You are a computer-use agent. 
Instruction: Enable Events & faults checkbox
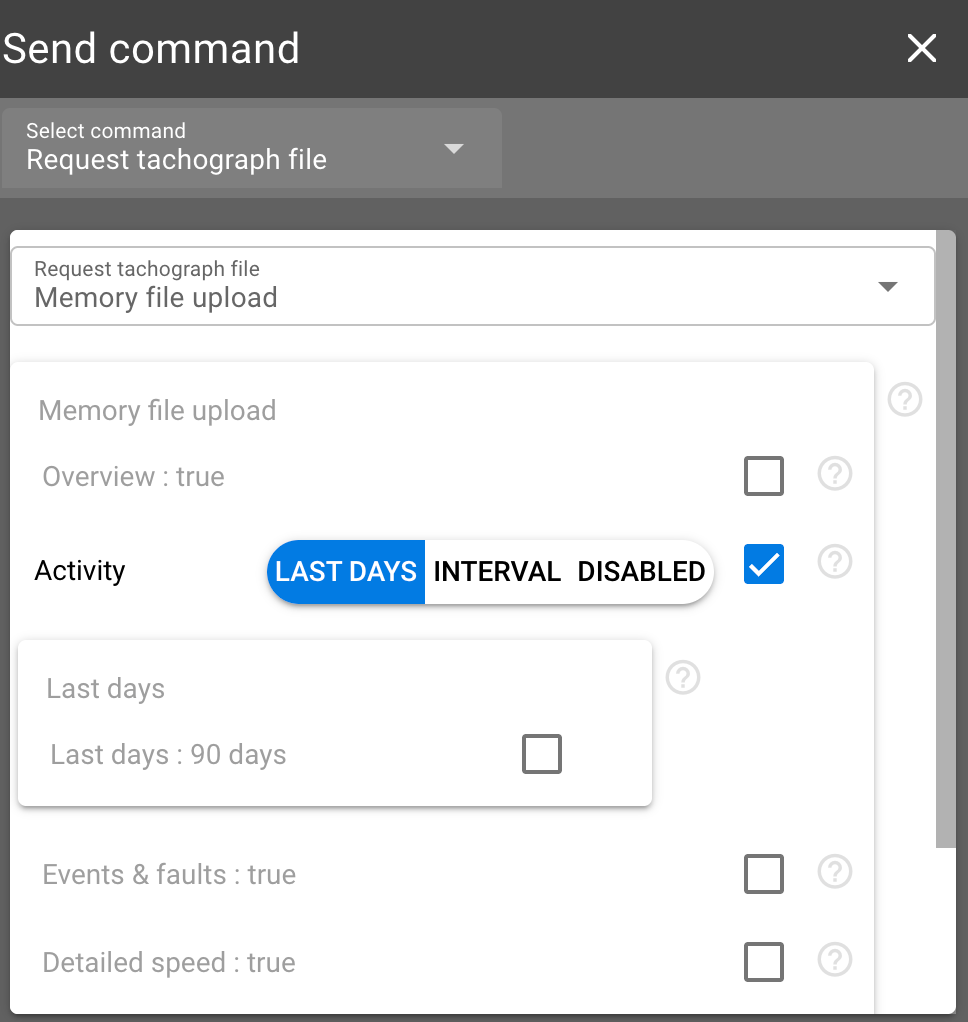[764, 874]
